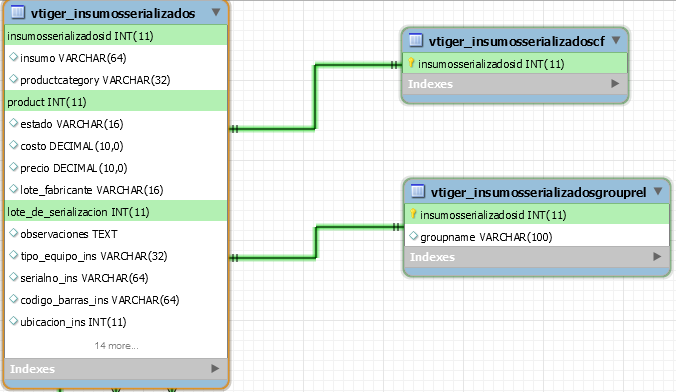The width and height of the screenshot is (676, 392).
Task: Click the vtiger_insumosserializadoscf table icon
Action: tap(416, 40)
